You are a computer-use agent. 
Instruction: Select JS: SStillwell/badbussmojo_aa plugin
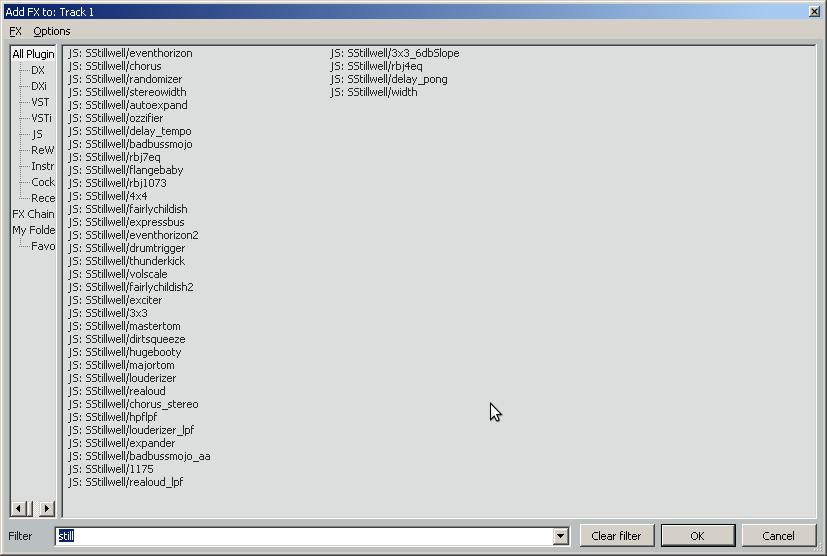pos(139,456)
